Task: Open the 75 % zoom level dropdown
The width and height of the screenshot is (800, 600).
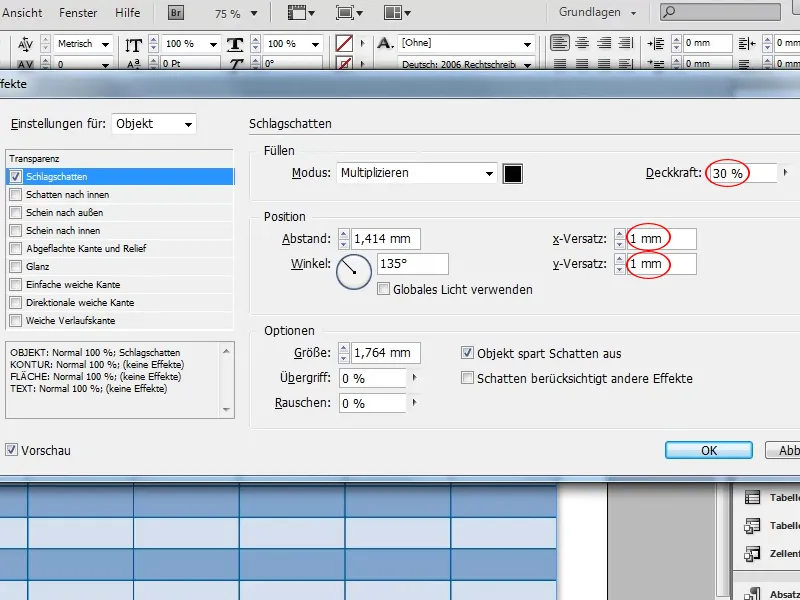Action: [x=254, y=14]
